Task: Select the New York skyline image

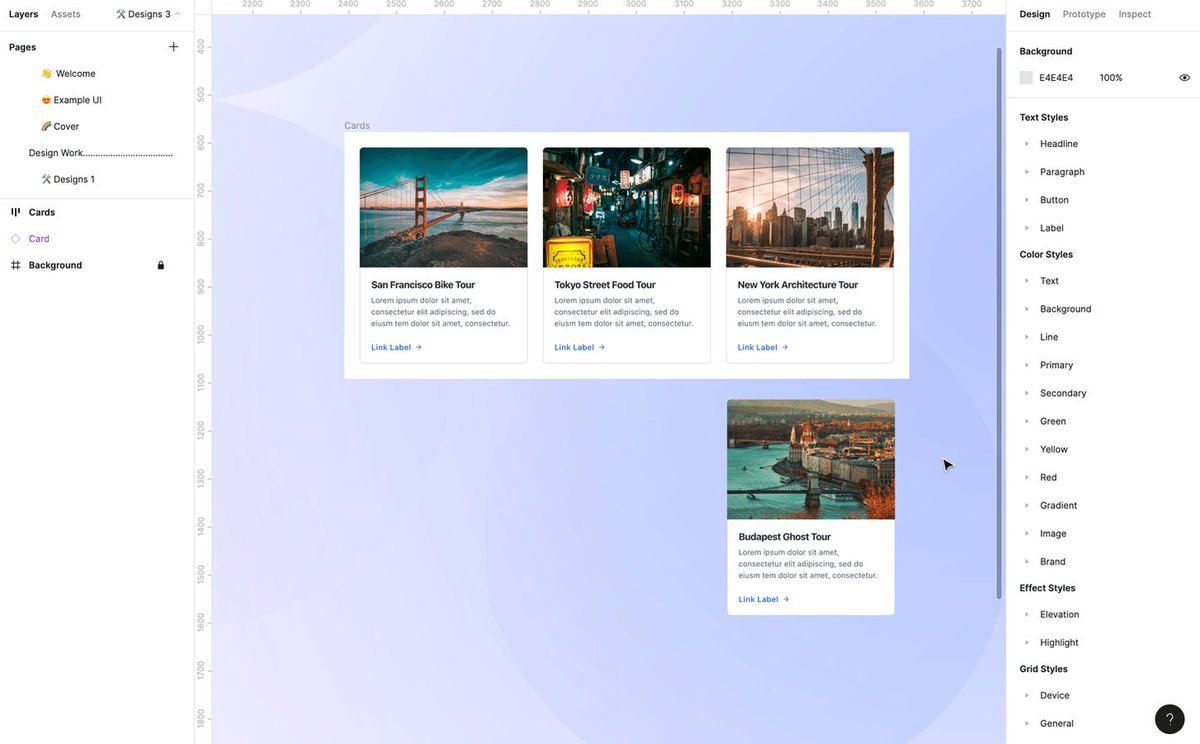Action: [x=810, y=208]
